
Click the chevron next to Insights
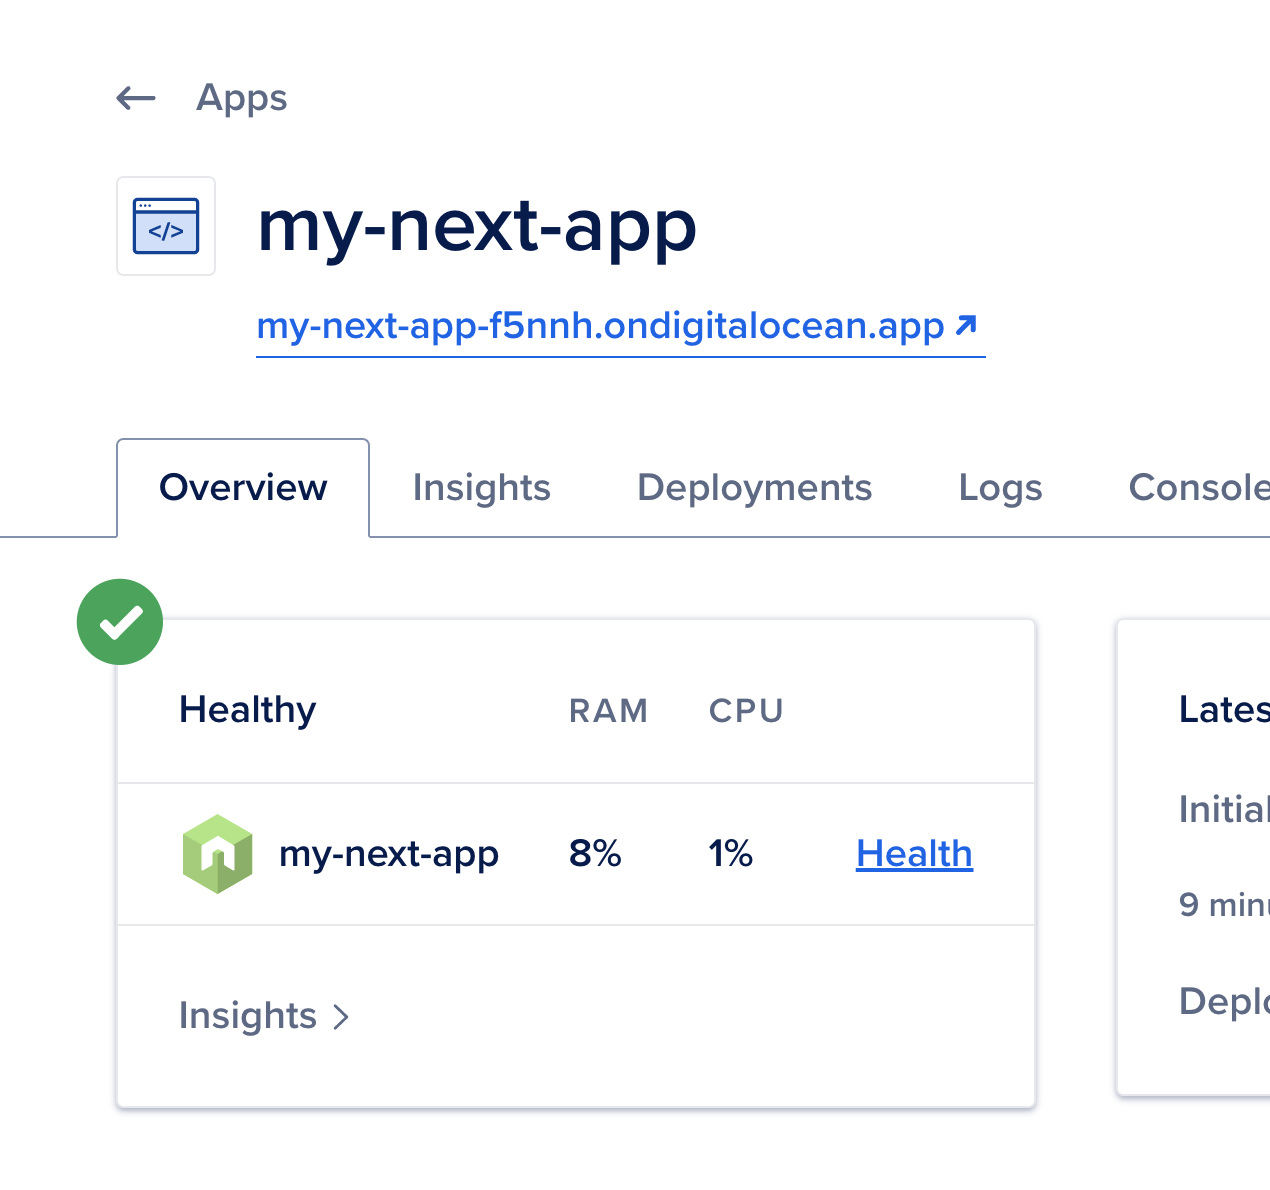341,1017
